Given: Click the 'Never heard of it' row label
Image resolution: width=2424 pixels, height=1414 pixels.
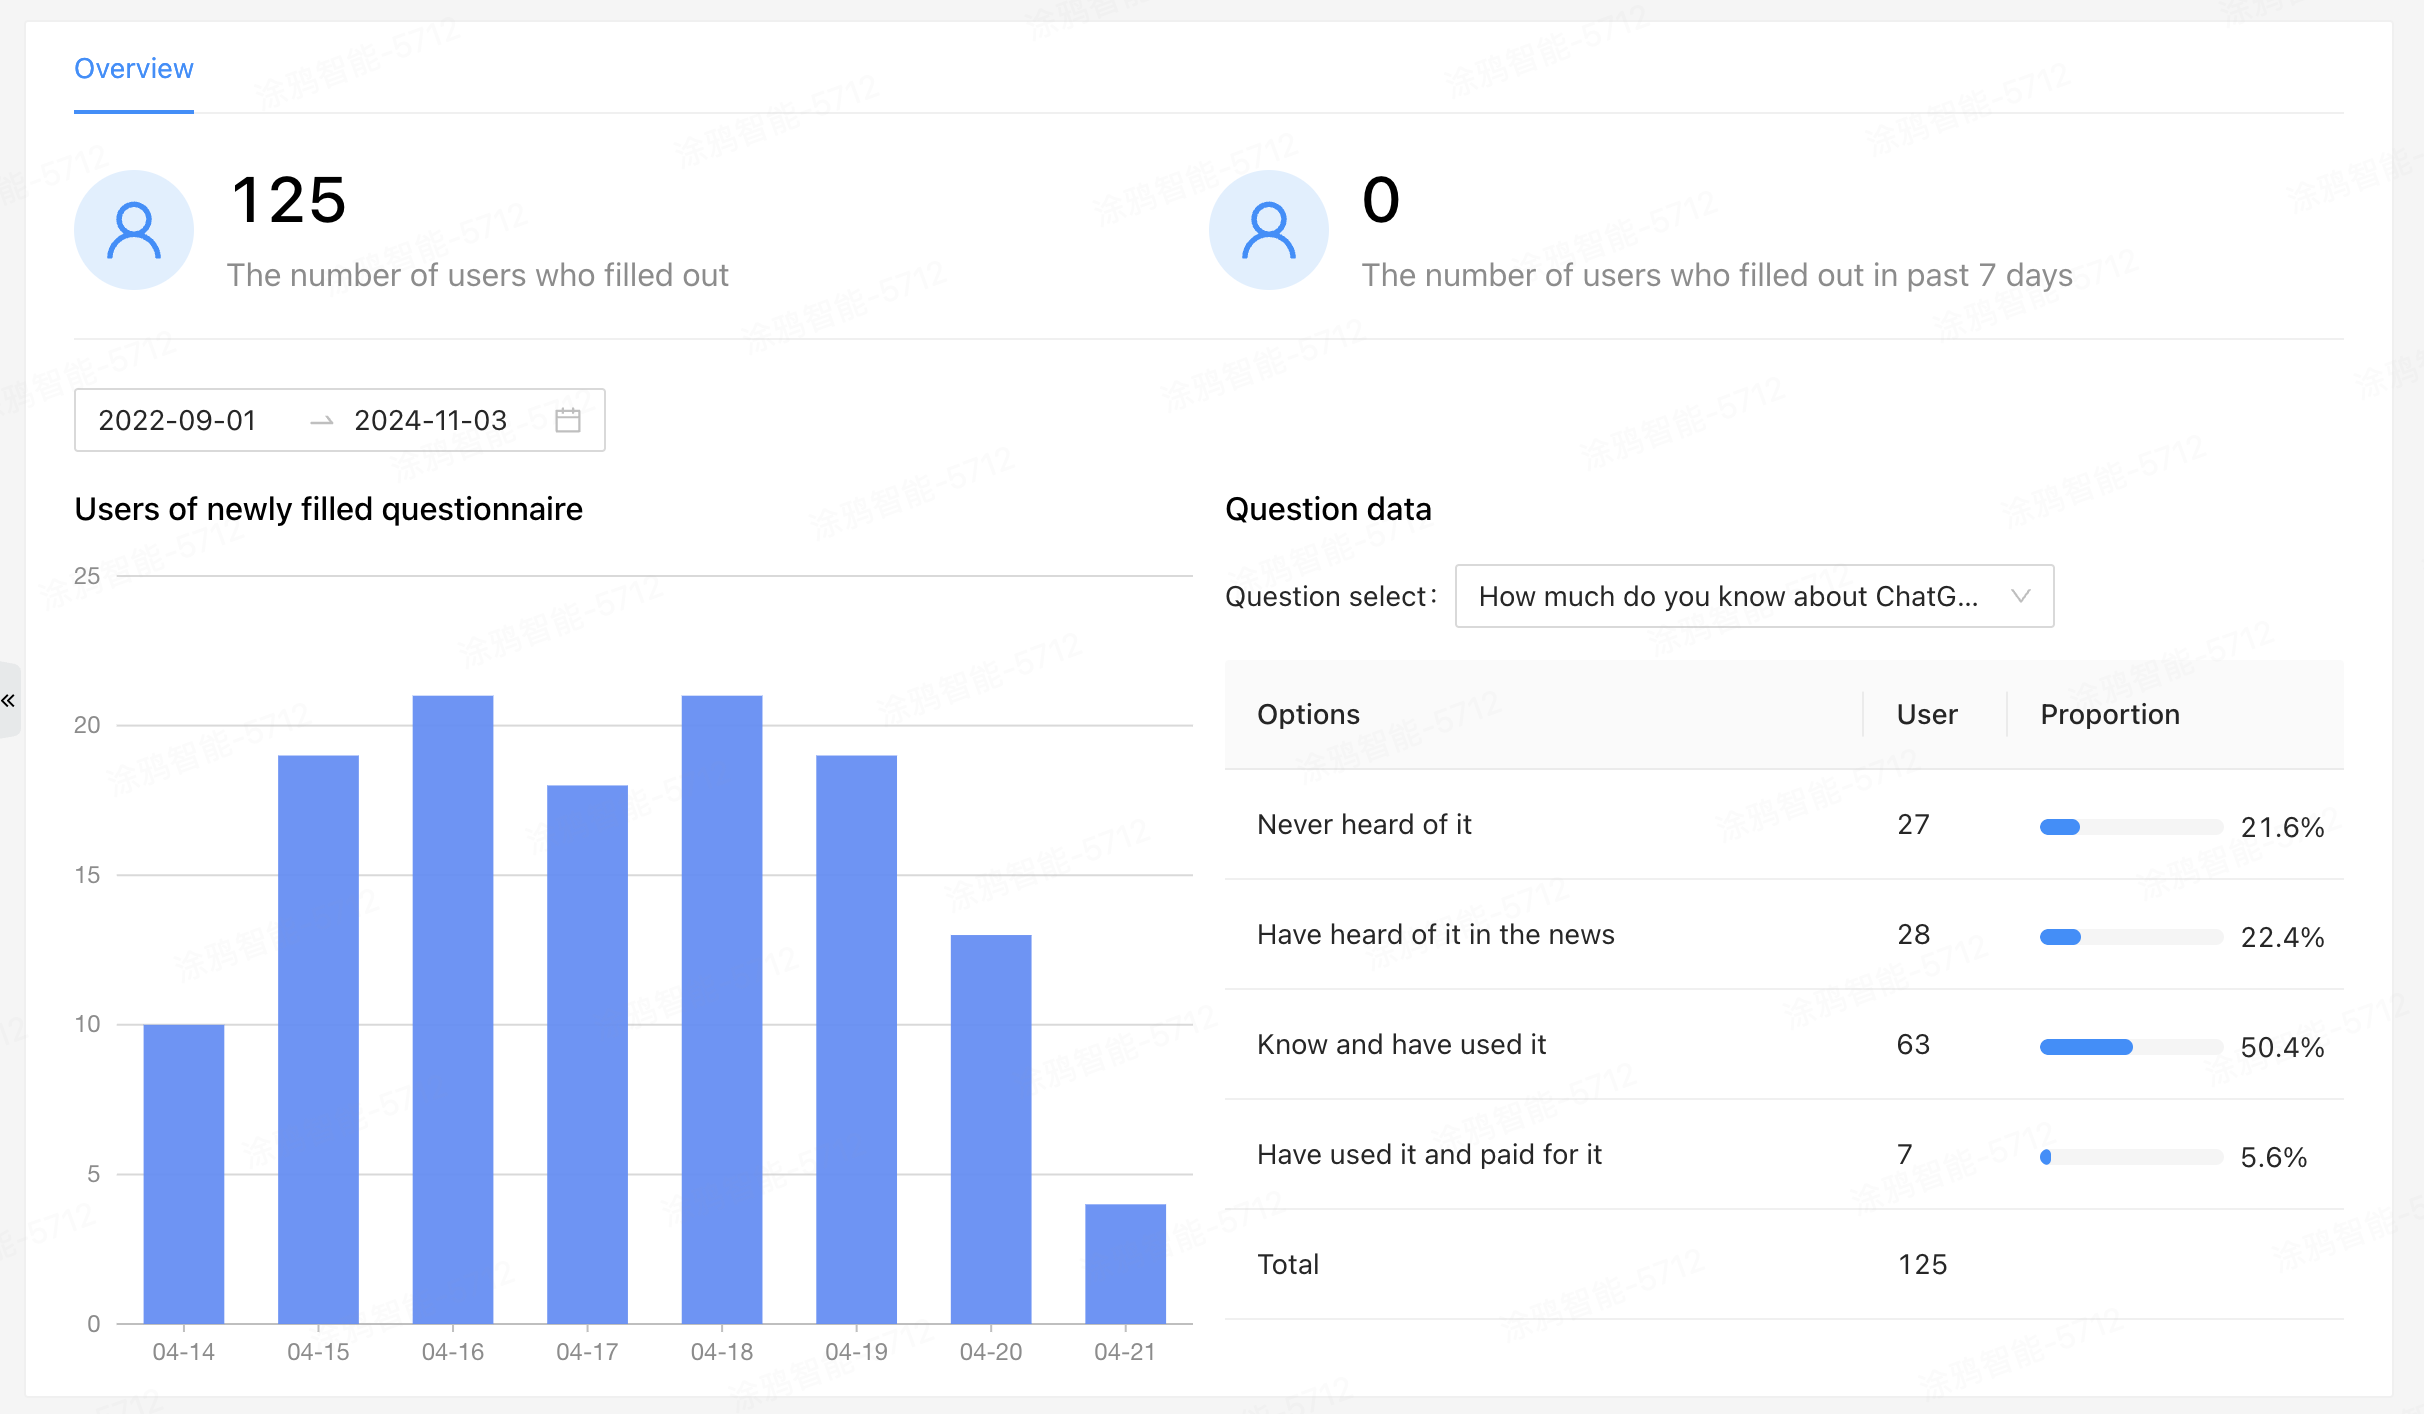Looking at the screenshot, I should (x=1364, y=824).
